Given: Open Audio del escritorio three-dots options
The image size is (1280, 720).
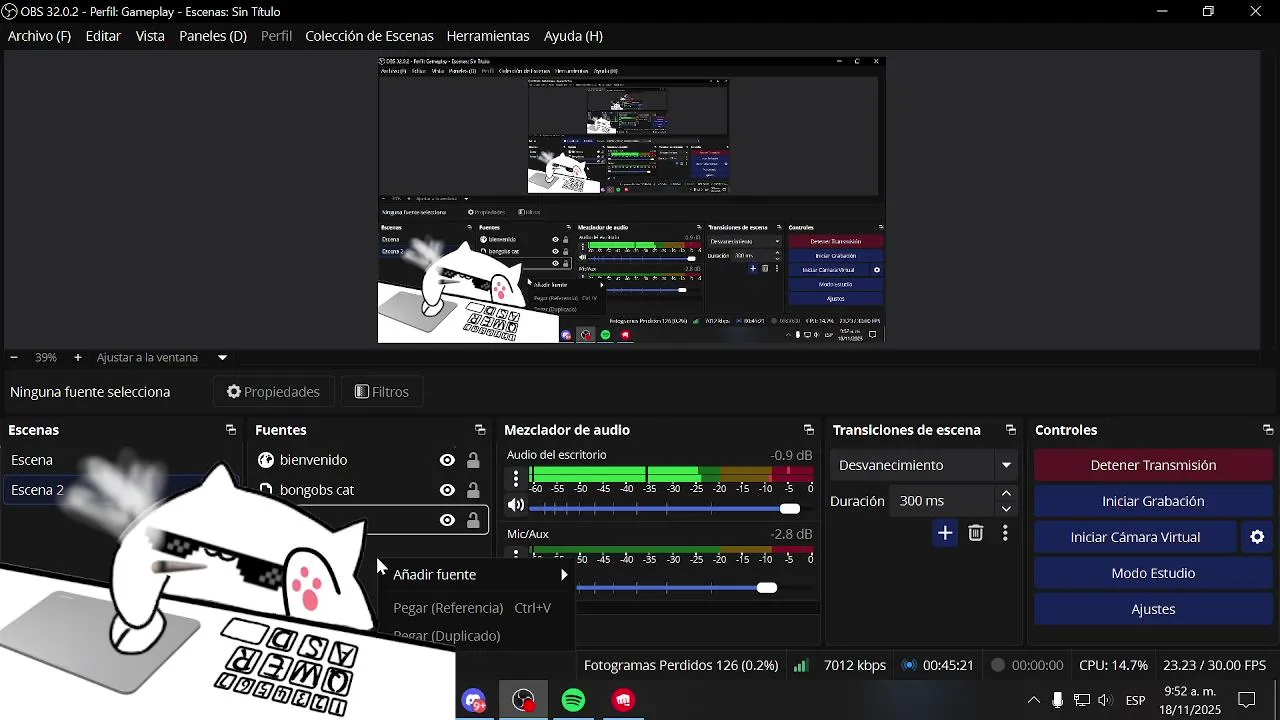Looking at the screenshot, I should tap(516, 478).
